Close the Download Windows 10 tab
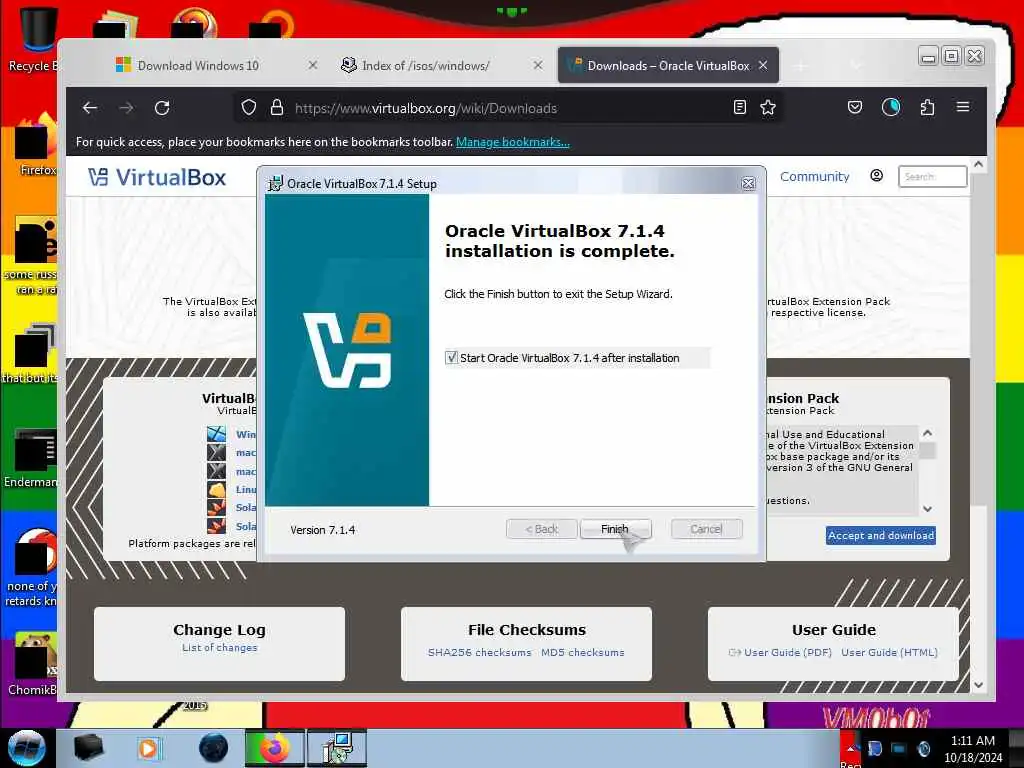Screen dimensions: 1024x768 point(313,65)
